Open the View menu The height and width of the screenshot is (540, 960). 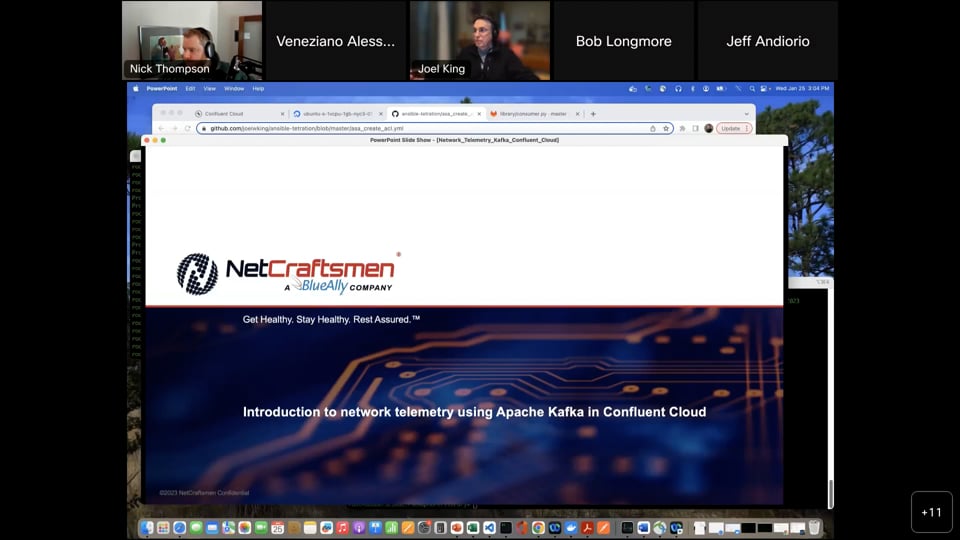tap(209, 89)
